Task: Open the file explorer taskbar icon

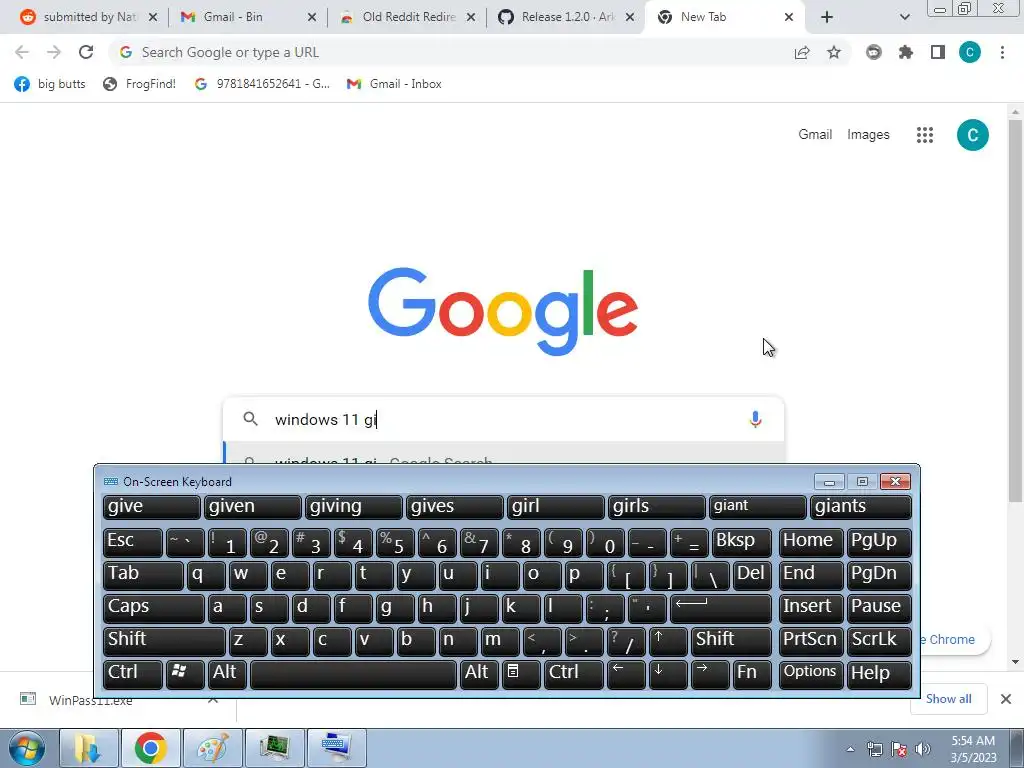Action: click(x=89, y=748)
